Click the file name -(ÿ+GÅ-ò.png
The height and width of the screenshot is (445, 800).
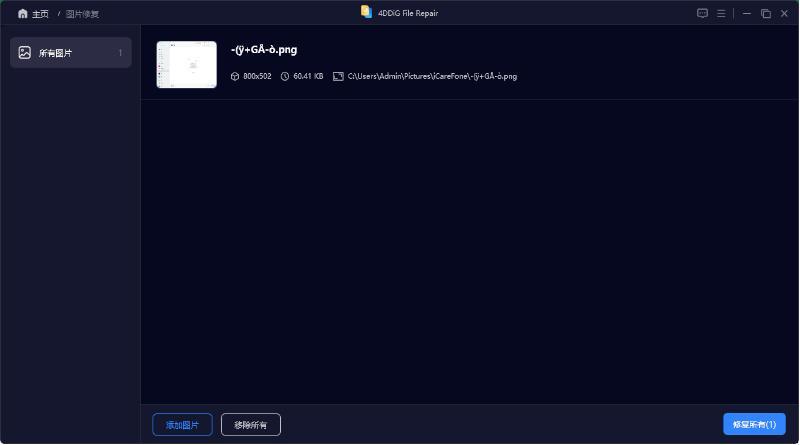click(x=264, y=50)
